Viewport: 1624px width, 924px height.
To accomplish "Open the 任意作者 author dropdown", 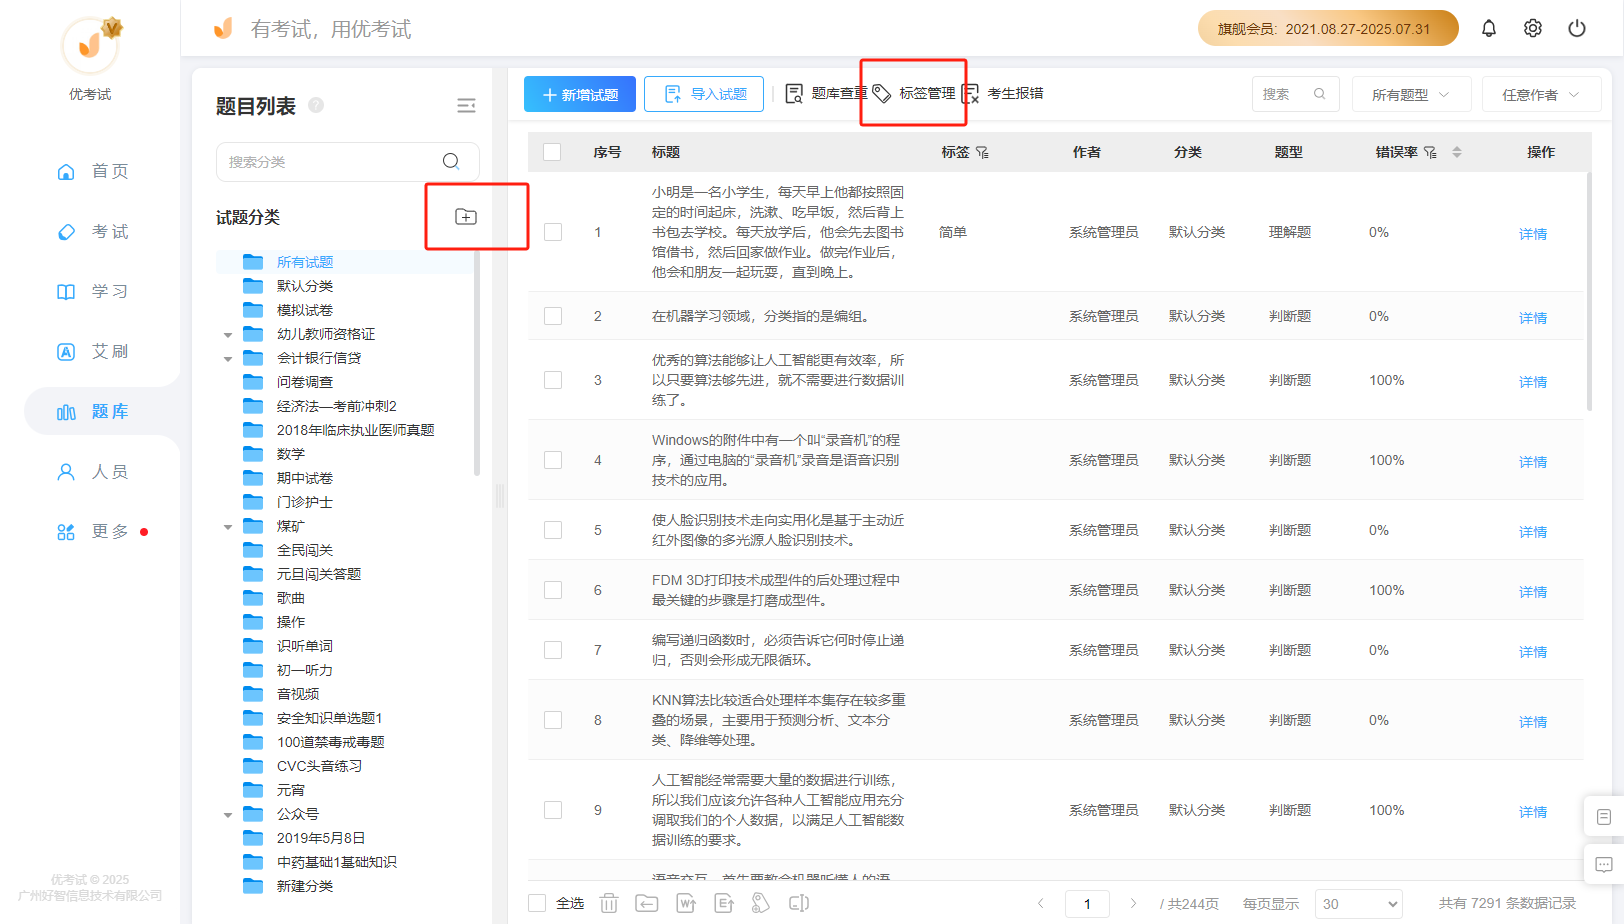I will point(1541,94).
